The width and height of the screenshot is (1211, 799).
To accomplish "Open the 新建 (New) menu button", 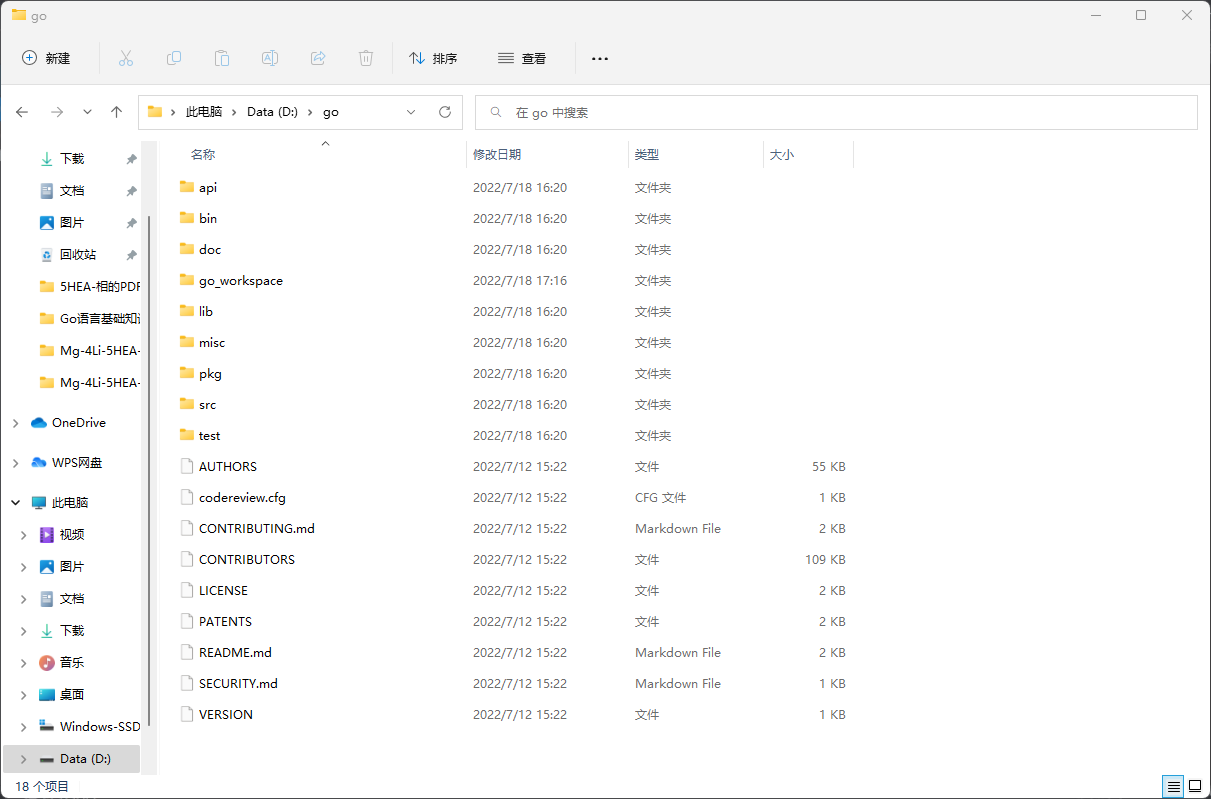I will click(x=47, y=58).
